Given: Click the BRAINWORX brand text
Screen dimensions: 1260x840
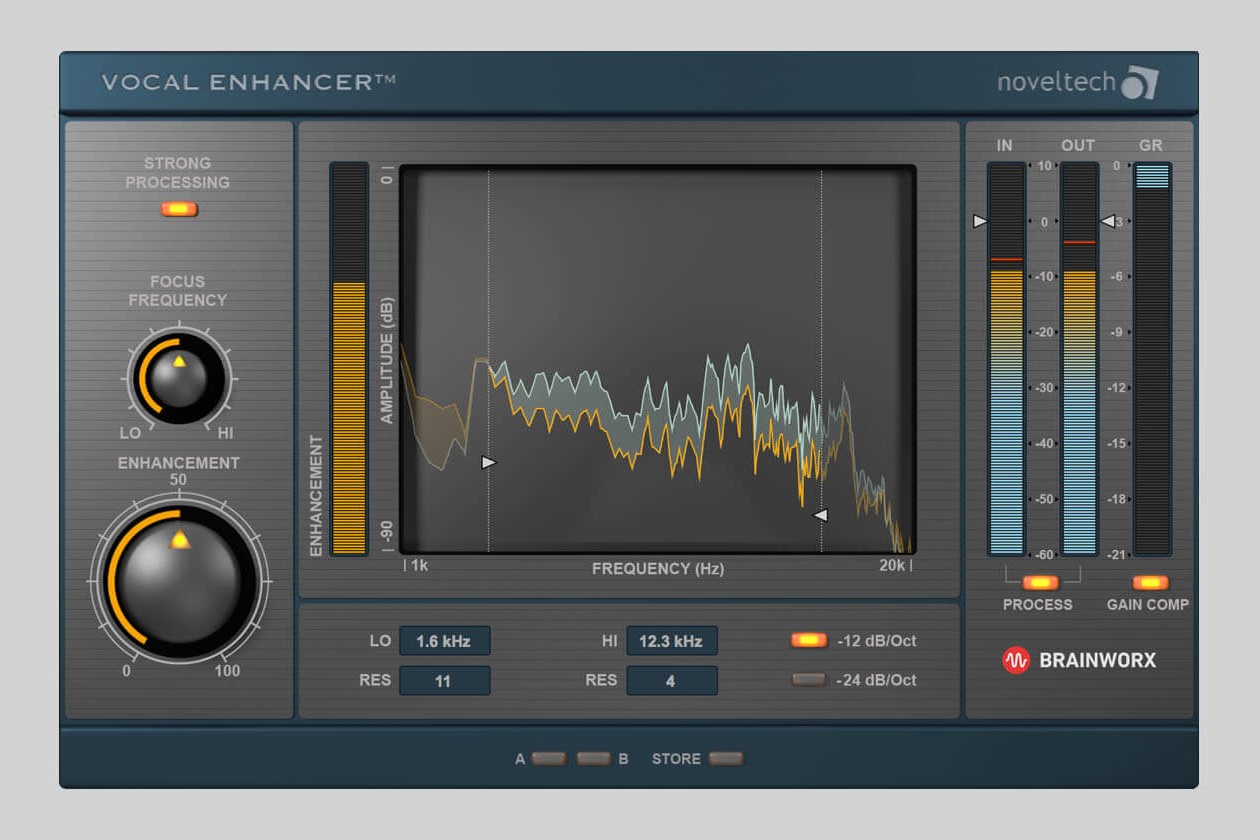Looking at the screenshot, I should point(1097,660).
